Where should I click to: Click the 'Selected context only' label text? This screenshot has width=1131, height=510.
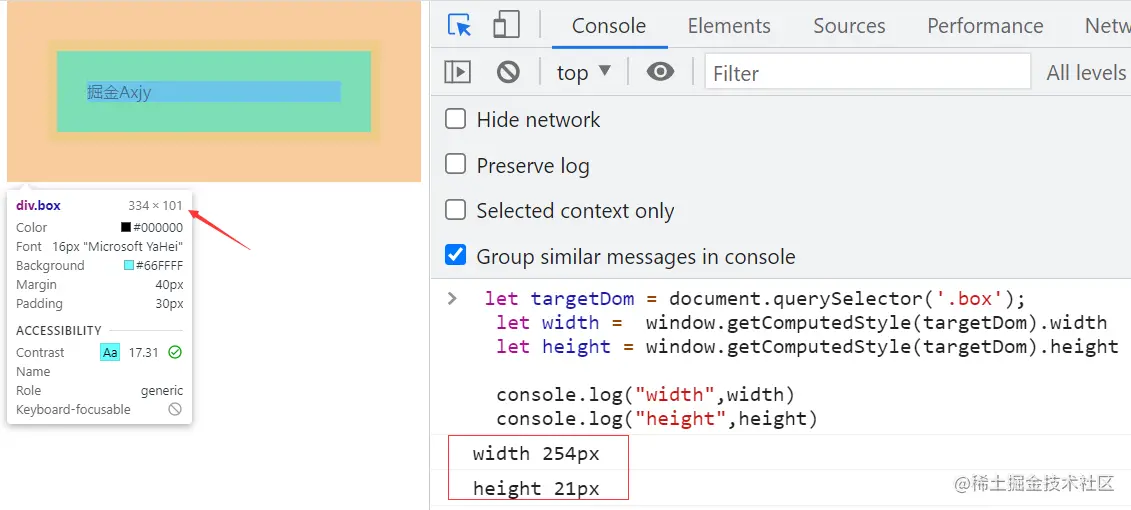[x=575, y=211]
